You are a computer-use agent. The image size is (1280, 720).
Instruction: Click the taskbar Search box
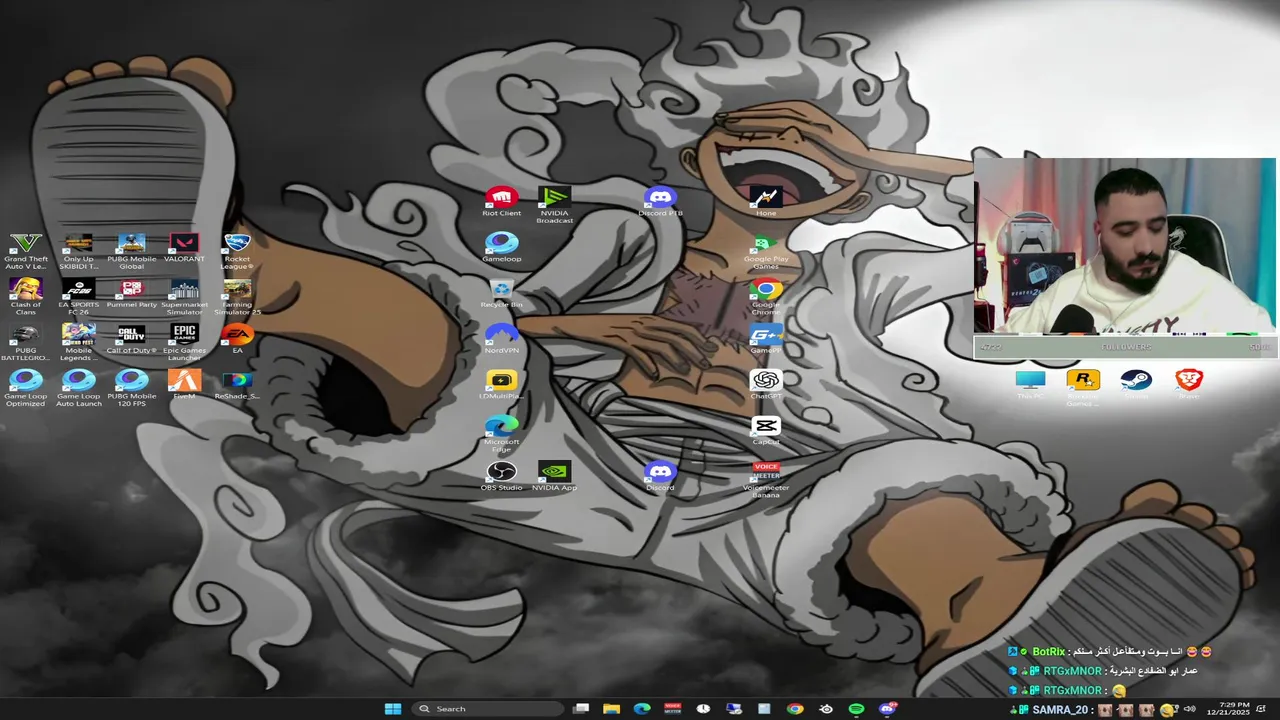pos(486,709)
